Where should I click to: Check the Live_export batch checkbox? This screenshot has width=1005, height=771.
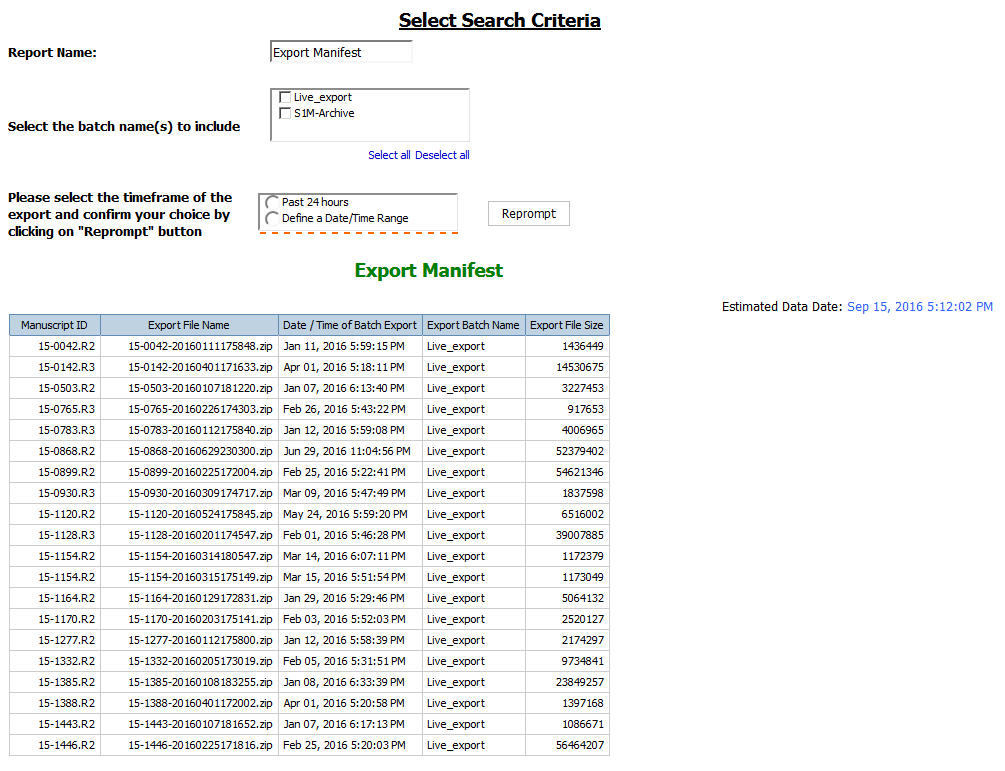(285, 97)
